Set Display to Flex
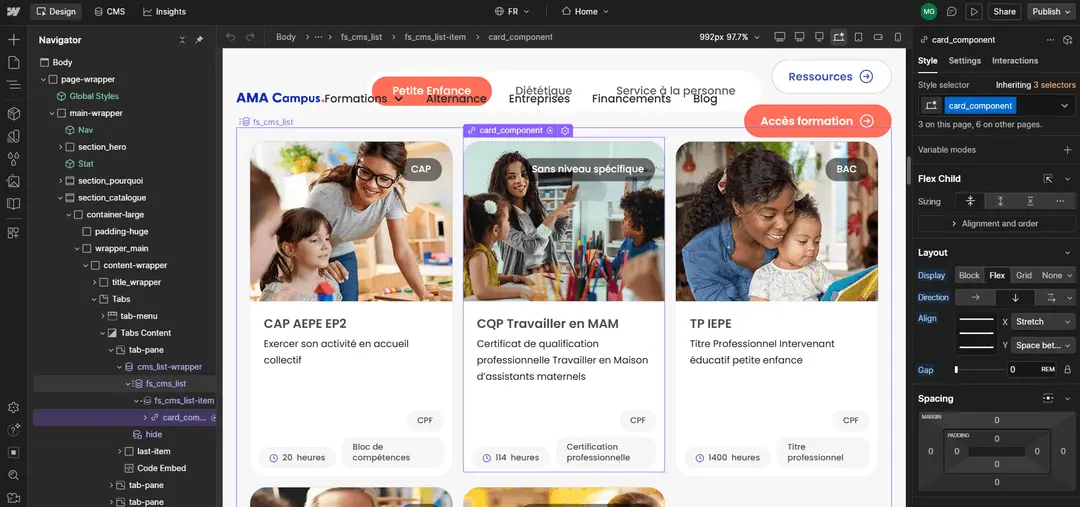Image resolution: width=1080 pixels, height=507 pixels. 997,275
